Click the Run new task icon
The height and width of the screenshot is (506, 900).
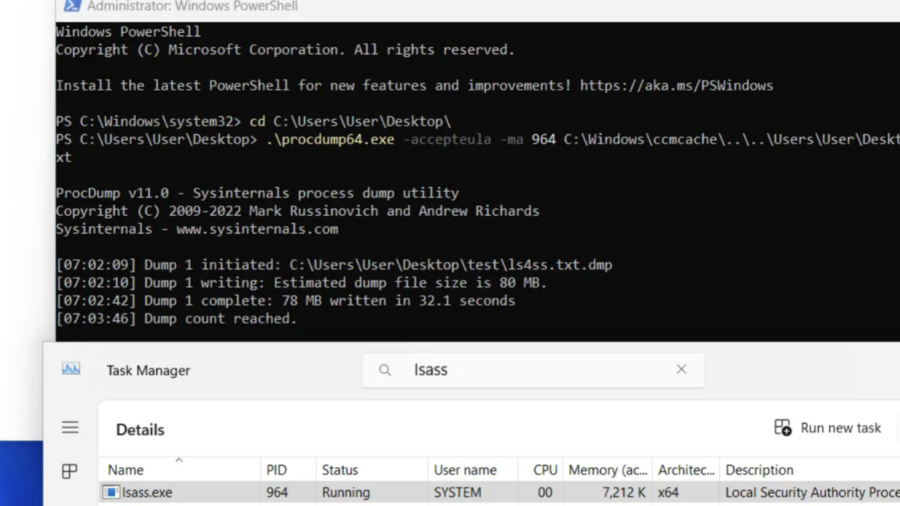point(782,427)
